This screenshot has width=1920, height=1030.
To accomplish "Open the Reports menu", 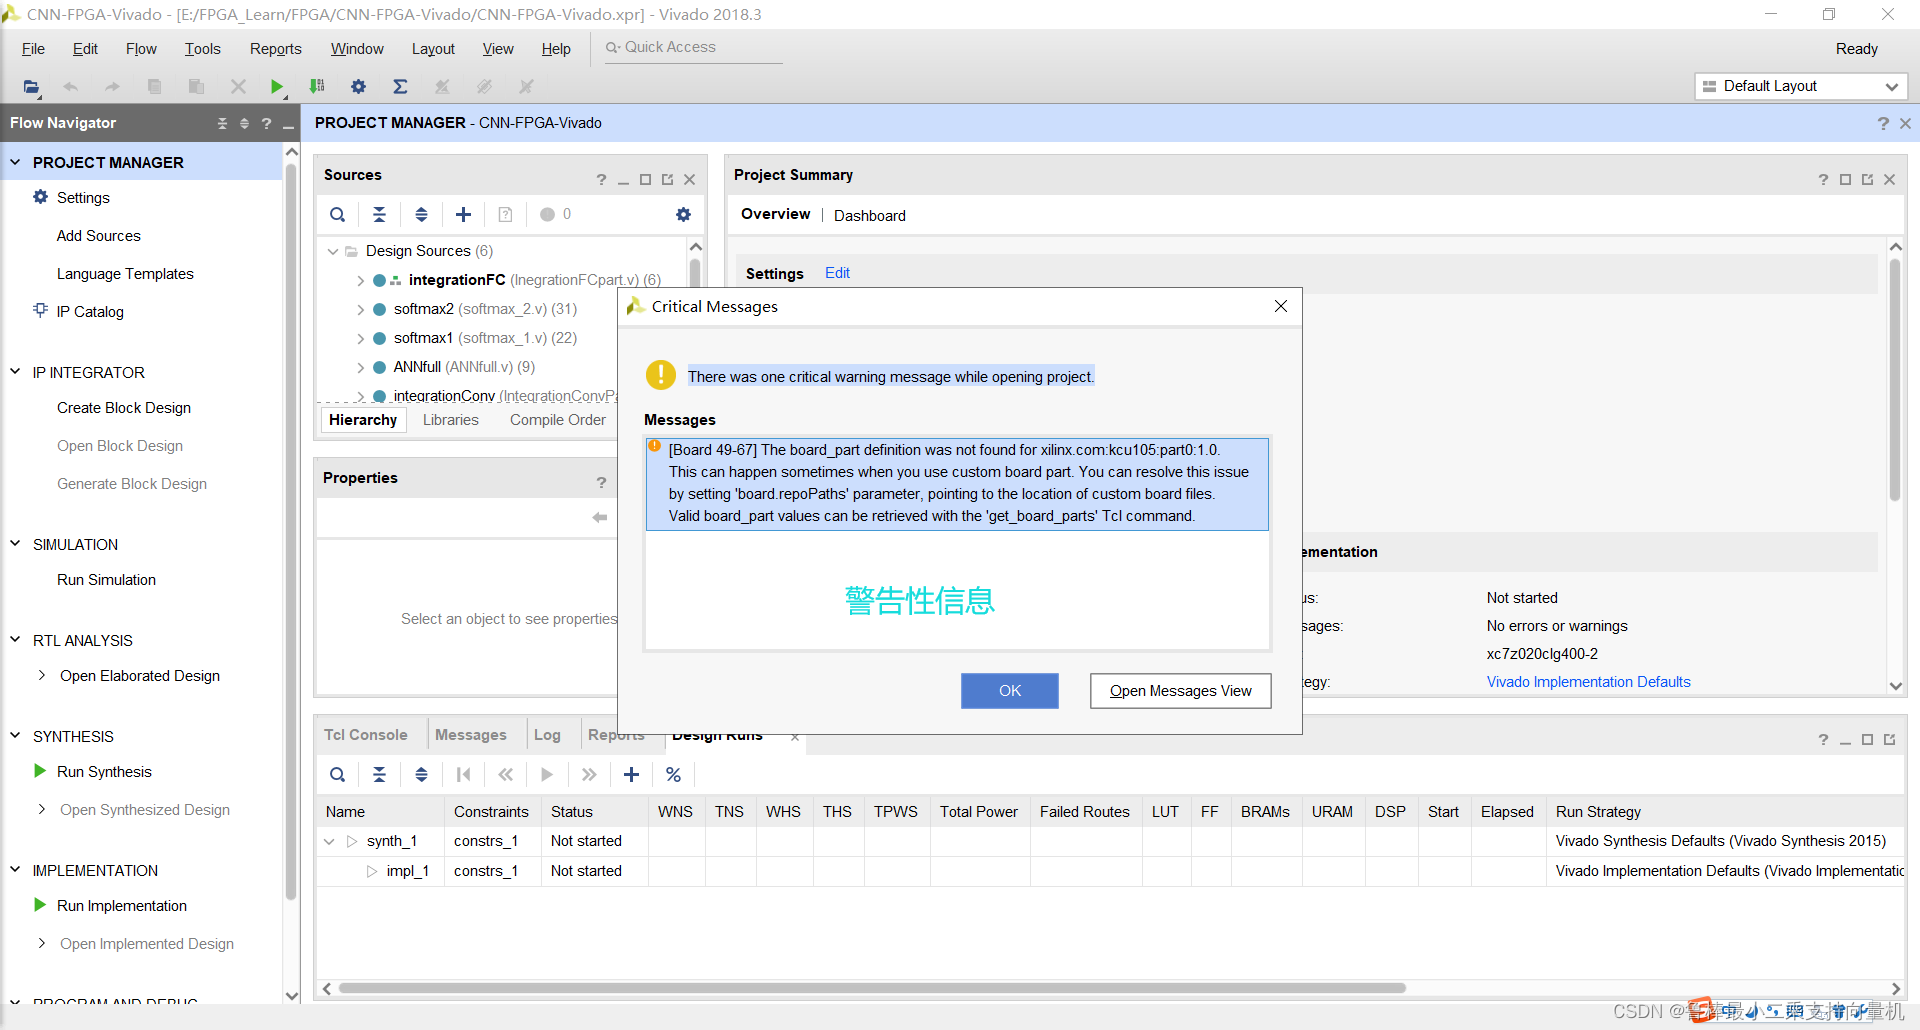I will (276, 49).
